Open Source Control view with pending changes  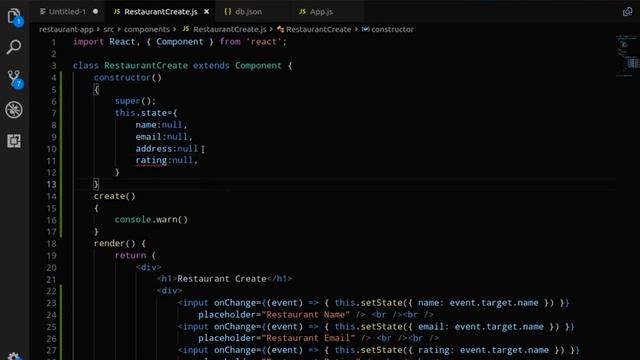coord(15,79)
